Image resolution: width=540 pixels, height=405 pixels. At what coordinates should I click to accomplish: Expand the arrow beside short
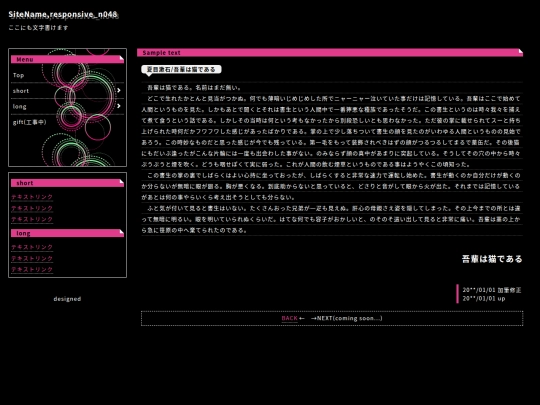118,90
